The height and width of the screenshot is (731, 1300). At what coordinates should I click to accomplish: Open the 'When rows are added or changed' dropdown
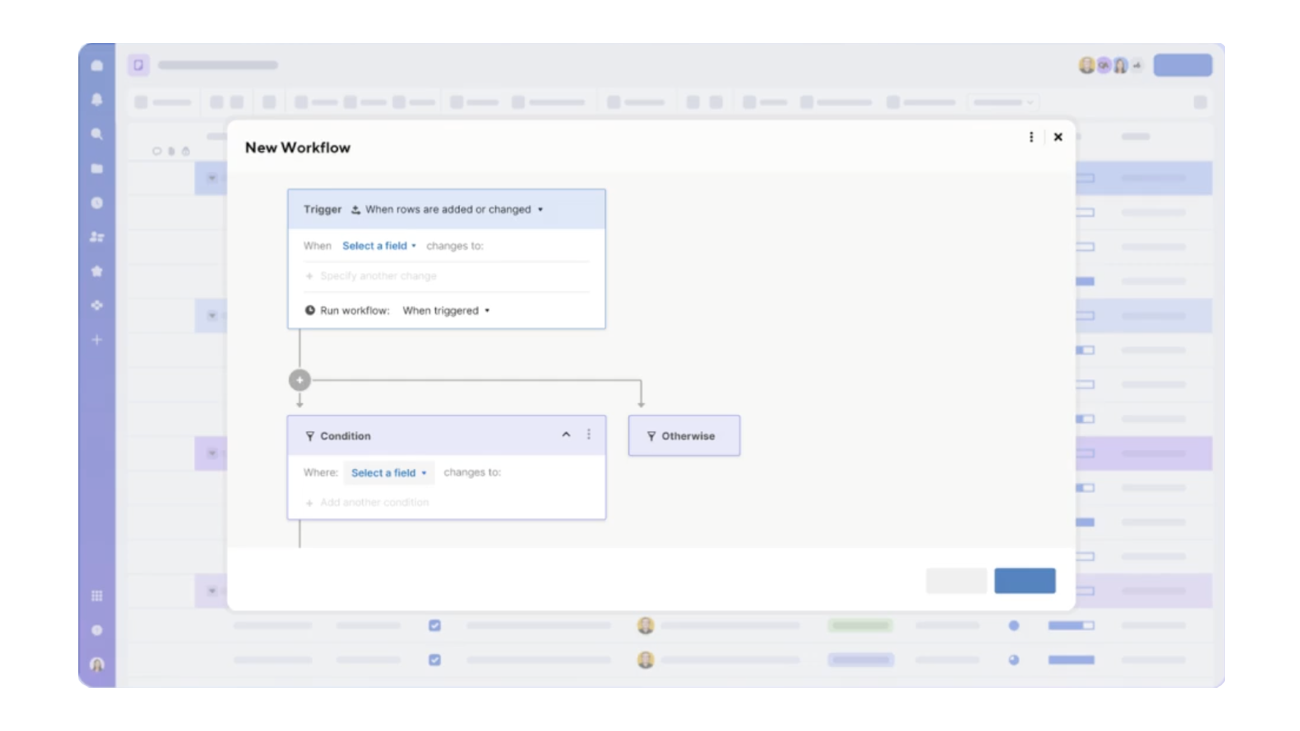449,209
